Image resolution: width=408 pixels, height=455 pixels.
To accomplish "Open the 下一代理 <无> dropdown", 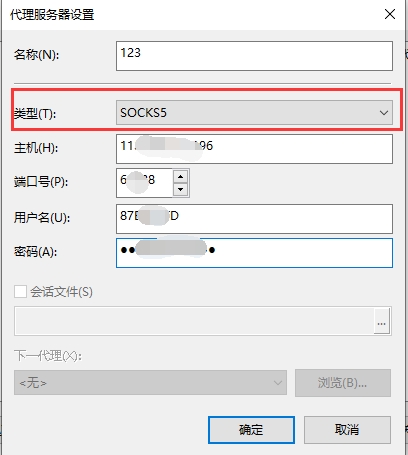I will pyautogui.click(x=150, y=382).
